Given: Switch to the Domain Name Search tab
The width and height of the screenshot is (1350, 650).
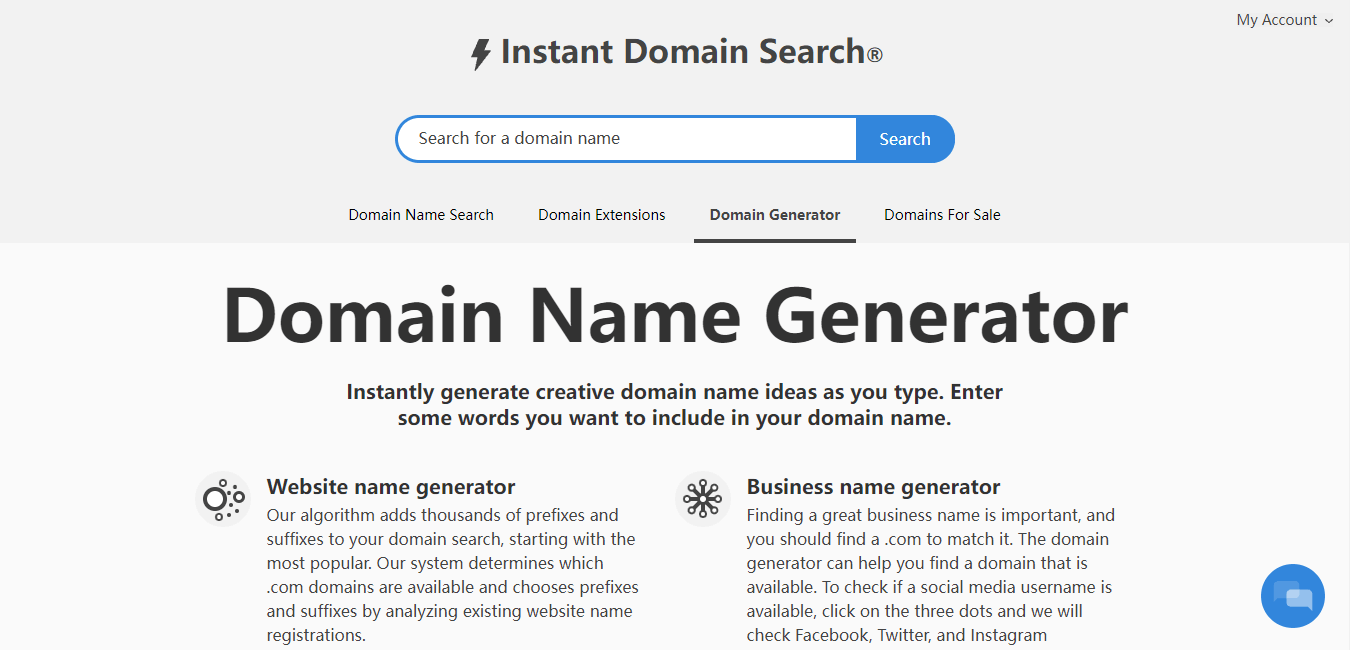Looking at the screenshot, I should pos(420,214).
